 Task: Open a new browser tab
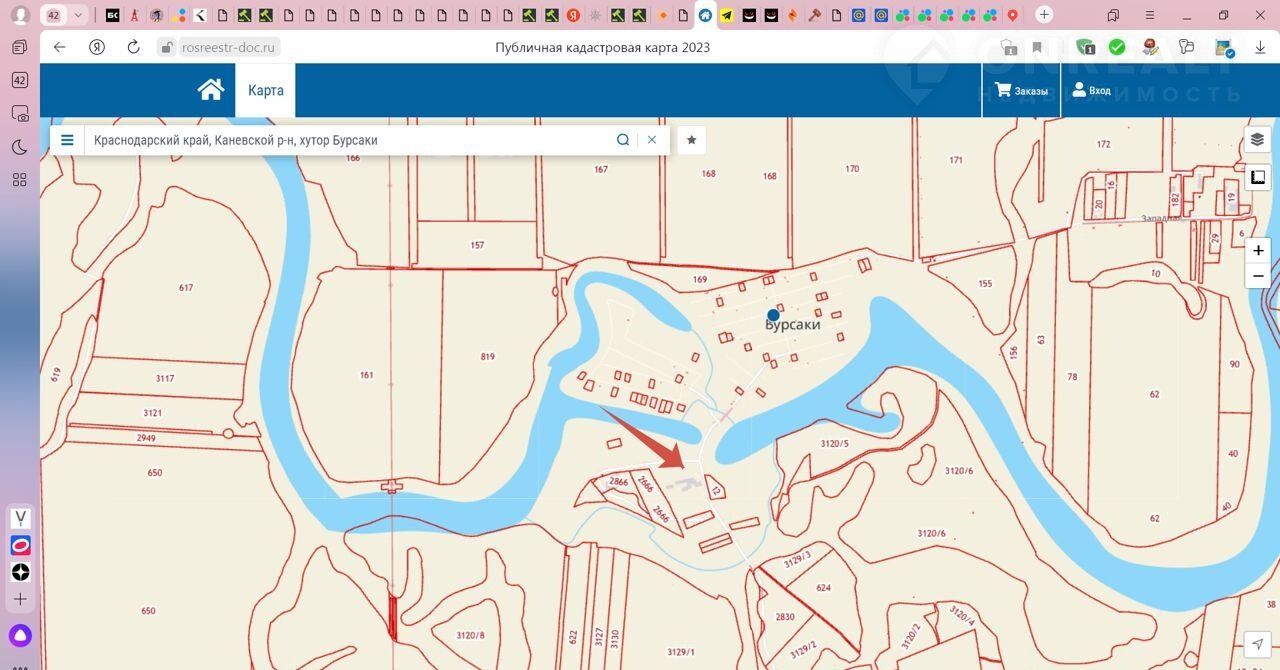[x=1044, y=14]
